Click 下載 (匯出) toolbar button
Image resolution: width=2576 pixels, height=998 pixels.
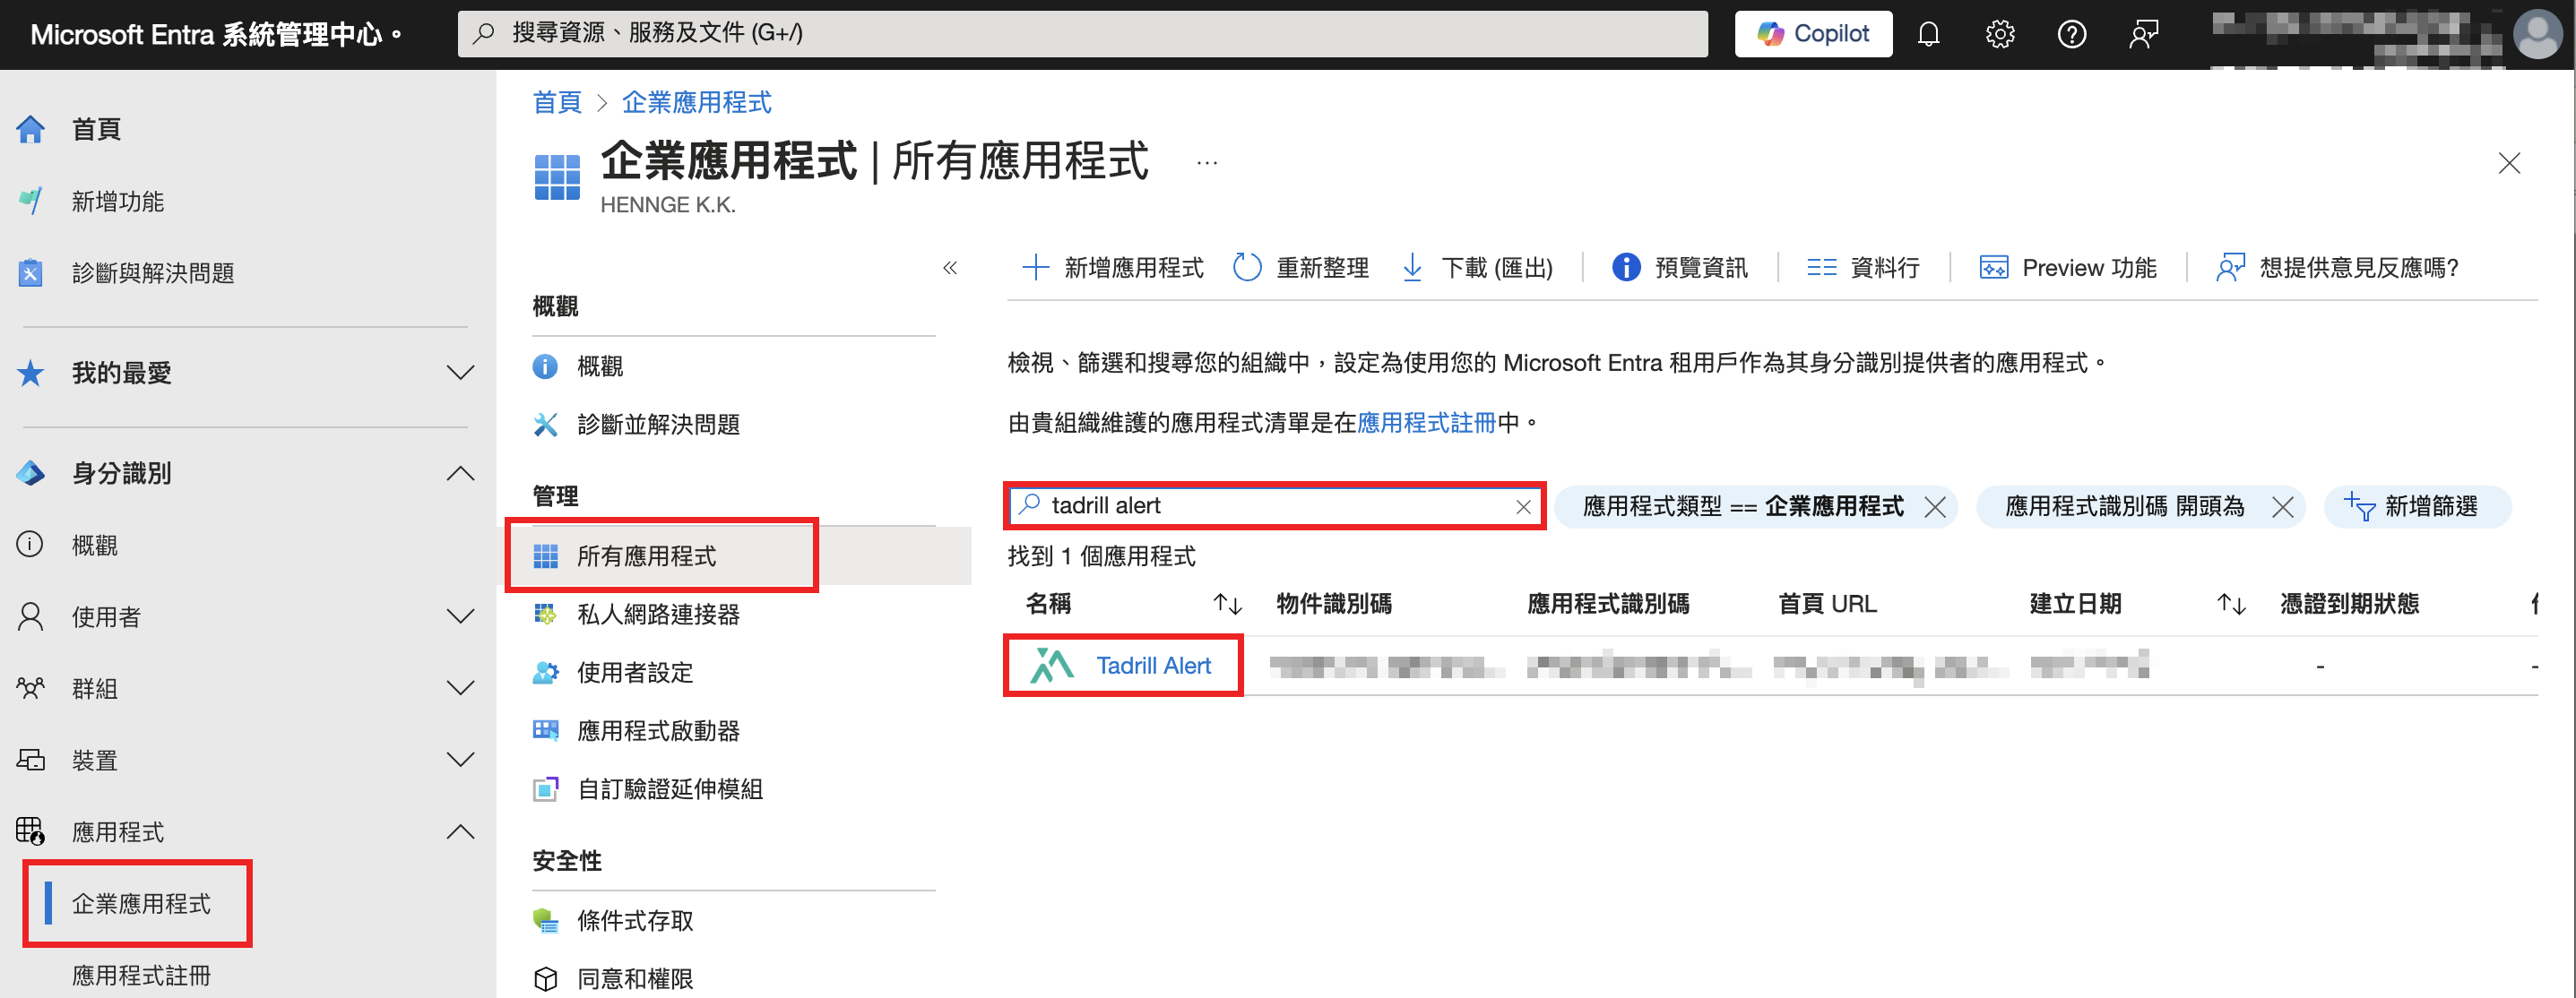pyautogui.click(x=1477, y=268)
